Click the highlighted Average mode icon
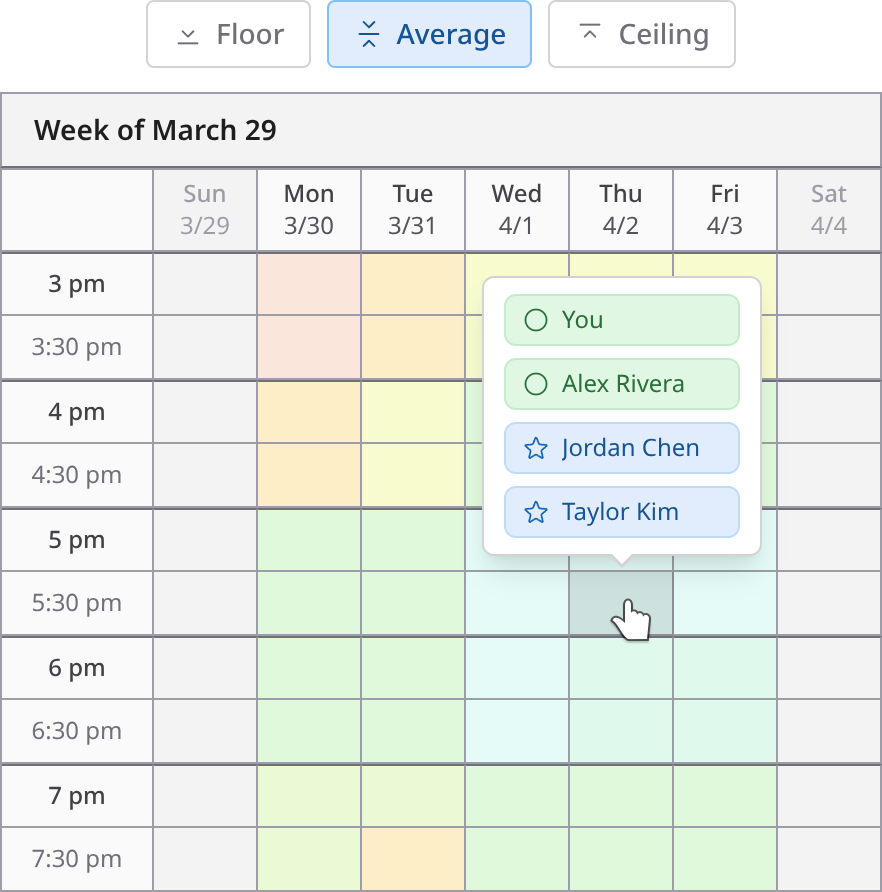Screen dimensions: 882x892 (368, 34)
